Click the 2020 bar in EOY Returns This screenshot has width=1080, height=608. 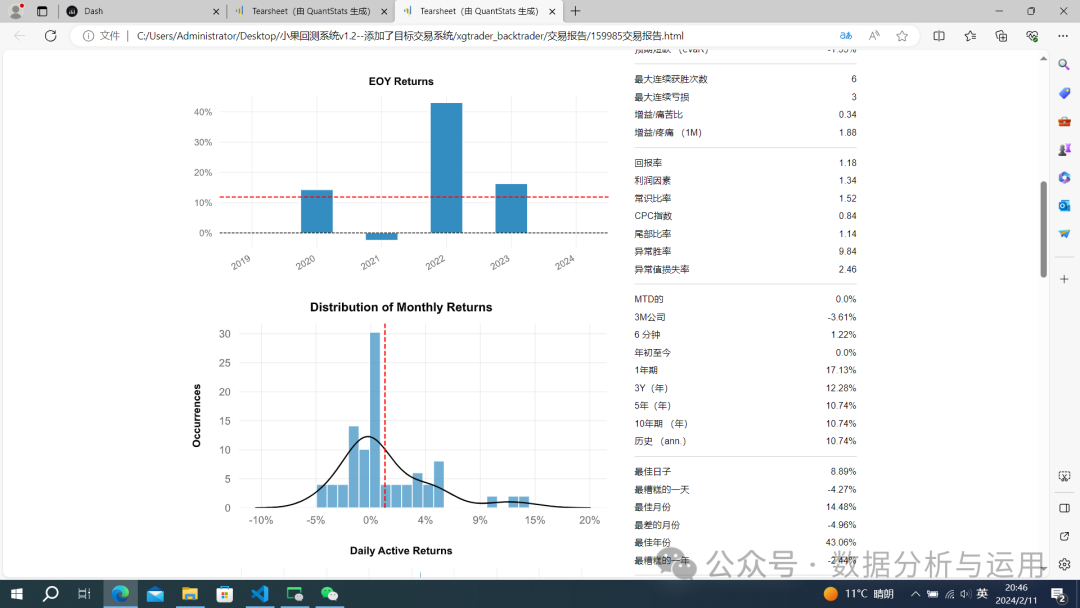317,211
